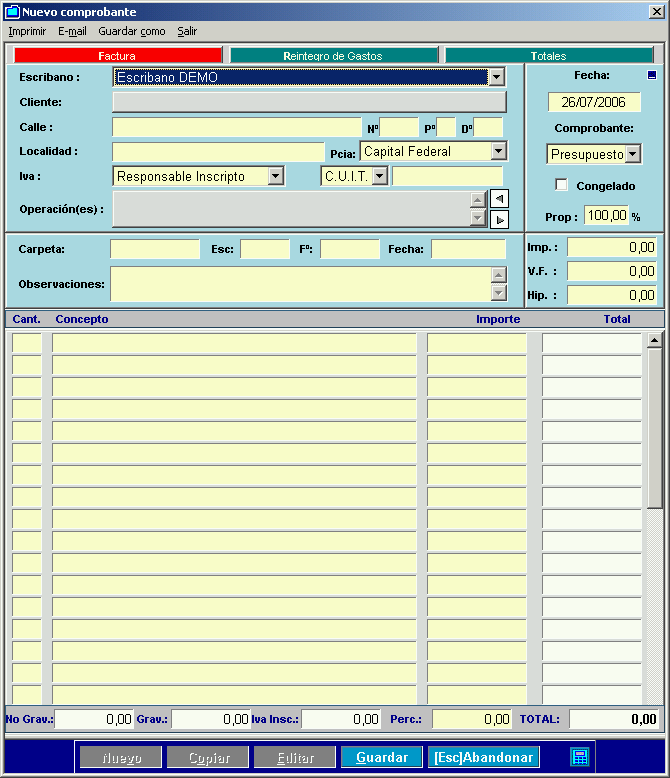Switch to the Totales tab
Screen dimensions: 670x778
pyautogui.click(x=548, y=55)
